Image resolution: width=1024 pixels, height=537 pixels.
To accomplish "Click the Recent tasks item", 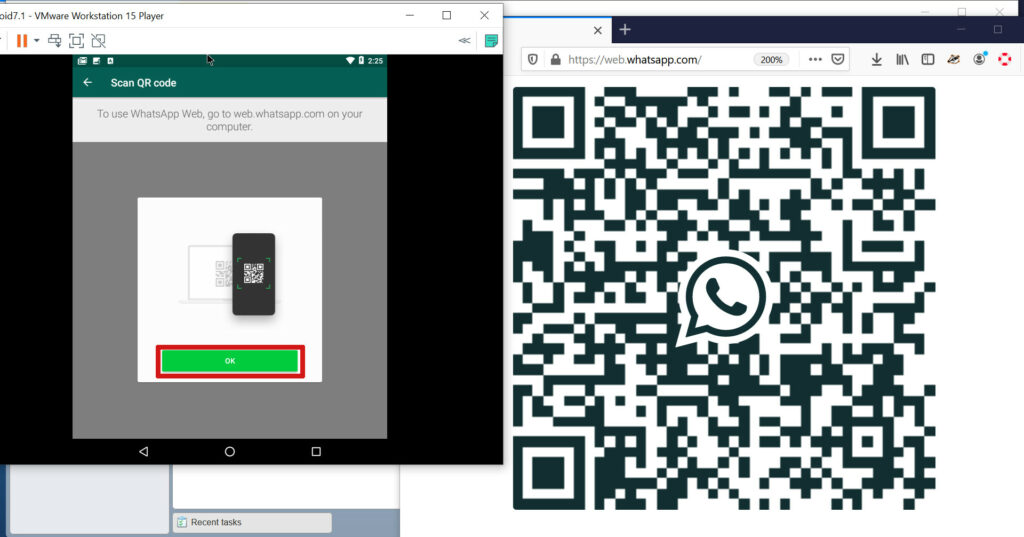I will pyautogui.click(x=252, y=522).
